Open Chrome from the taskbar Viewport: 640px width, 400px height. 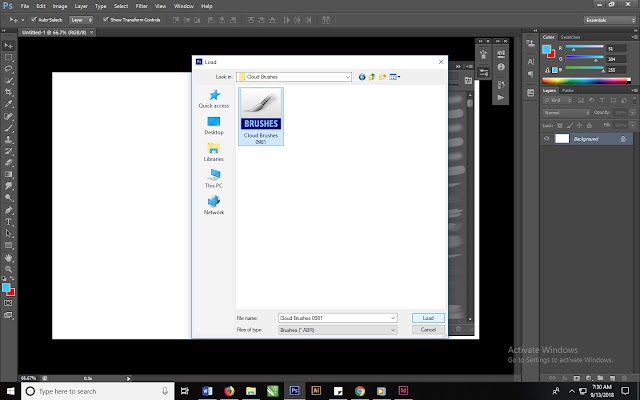coord(360,391)
